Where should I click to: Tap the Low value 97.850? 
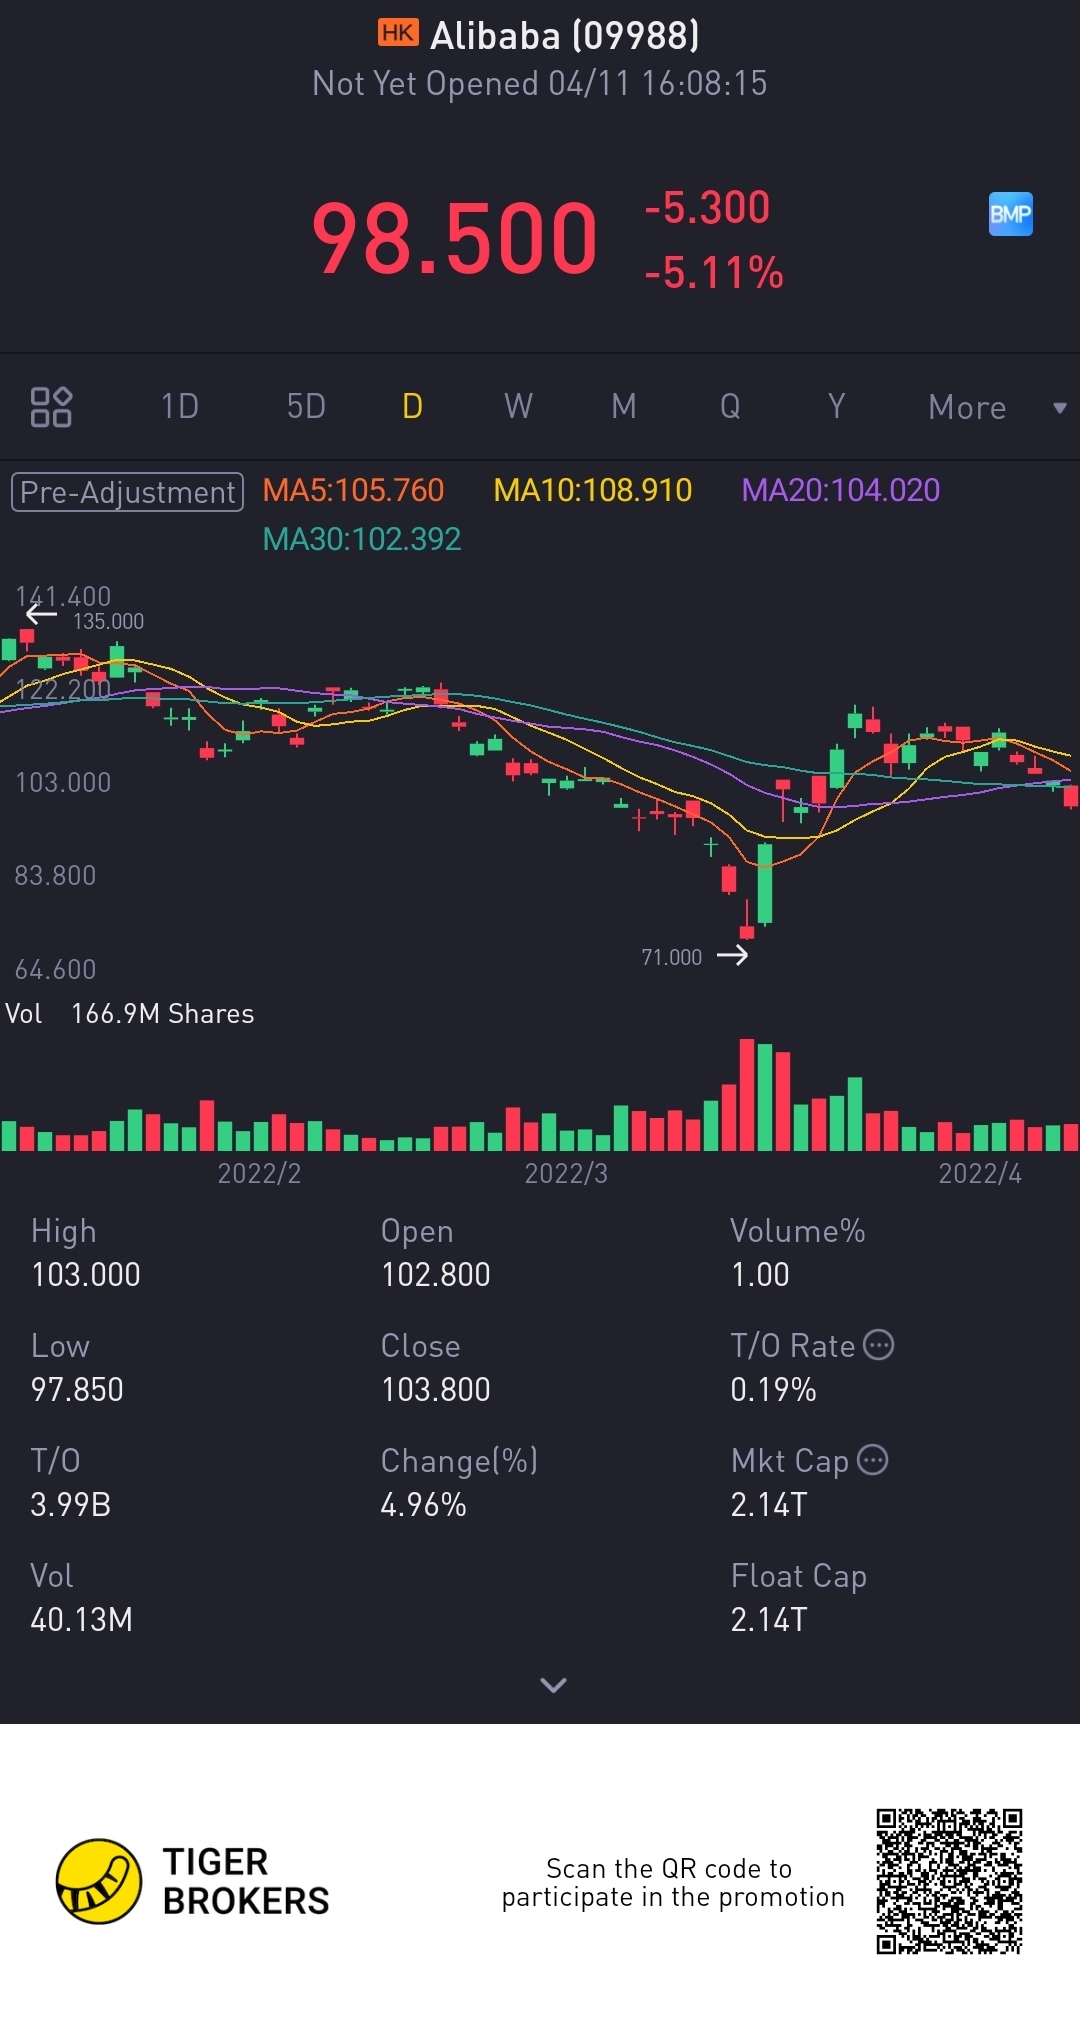click(77, 1390)
